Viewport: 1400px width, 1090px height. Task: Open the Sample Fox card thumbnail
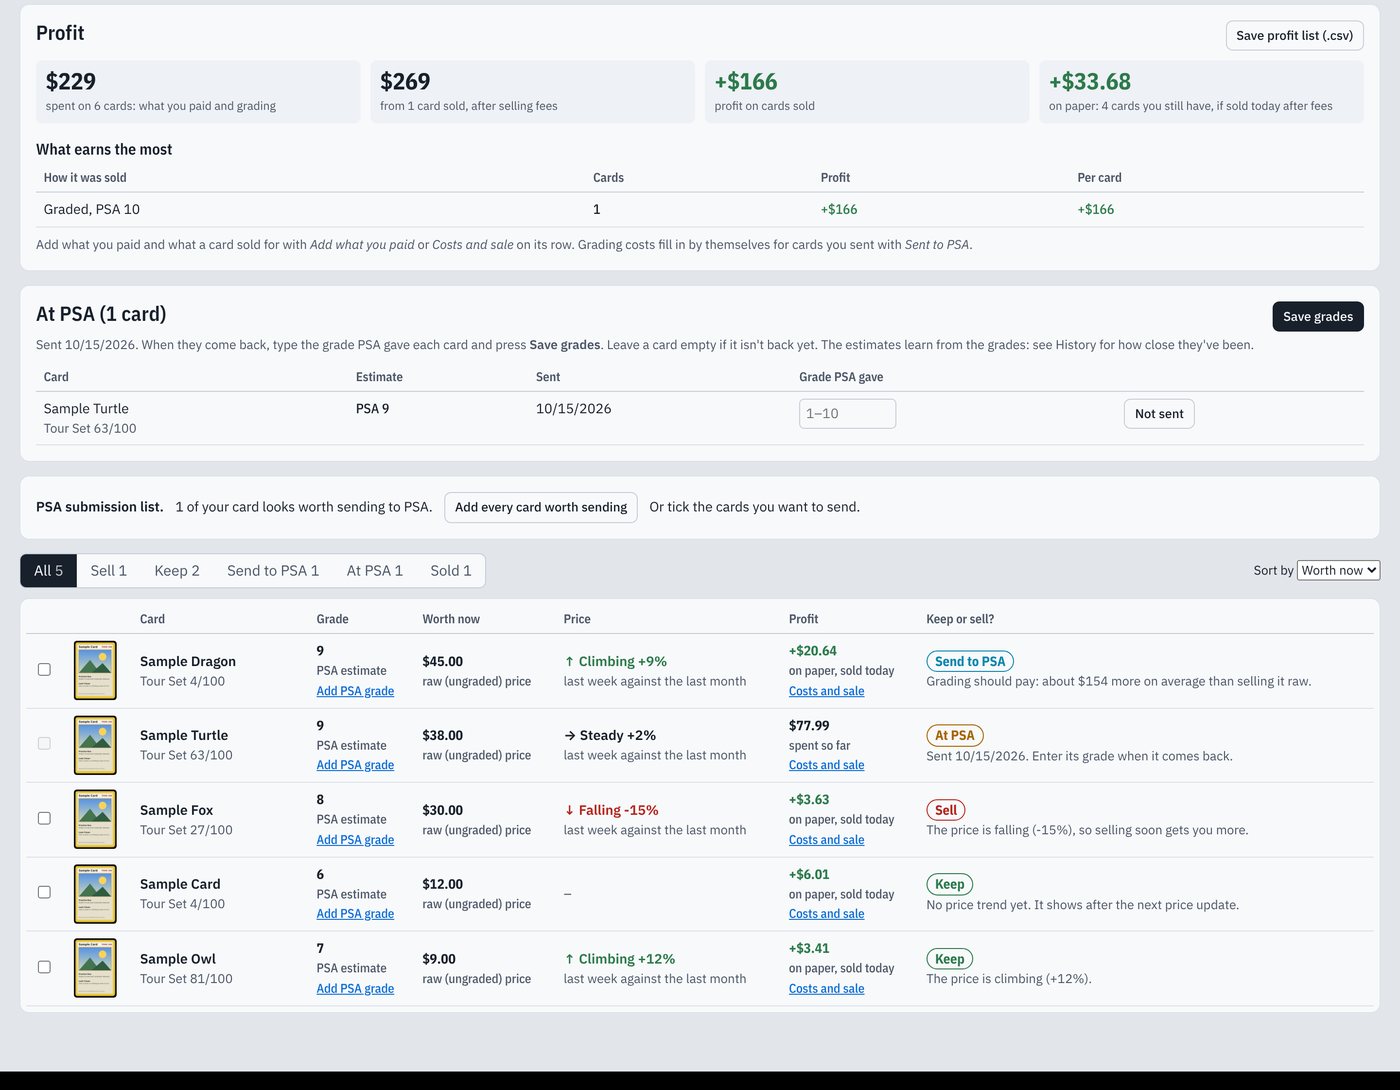pos(95,819)
